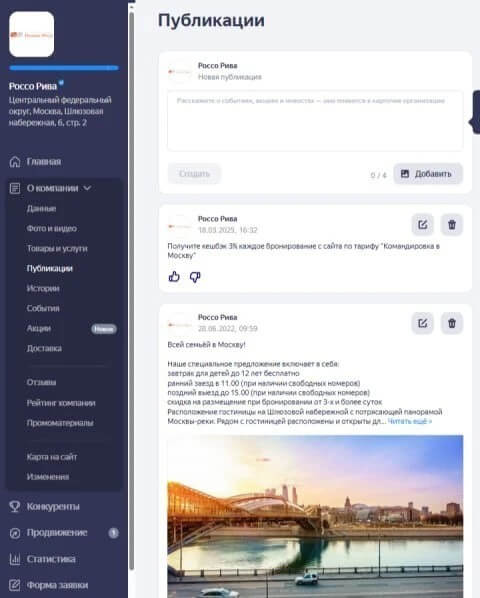Expand the post with the Читать ещё link

[410, 421]
